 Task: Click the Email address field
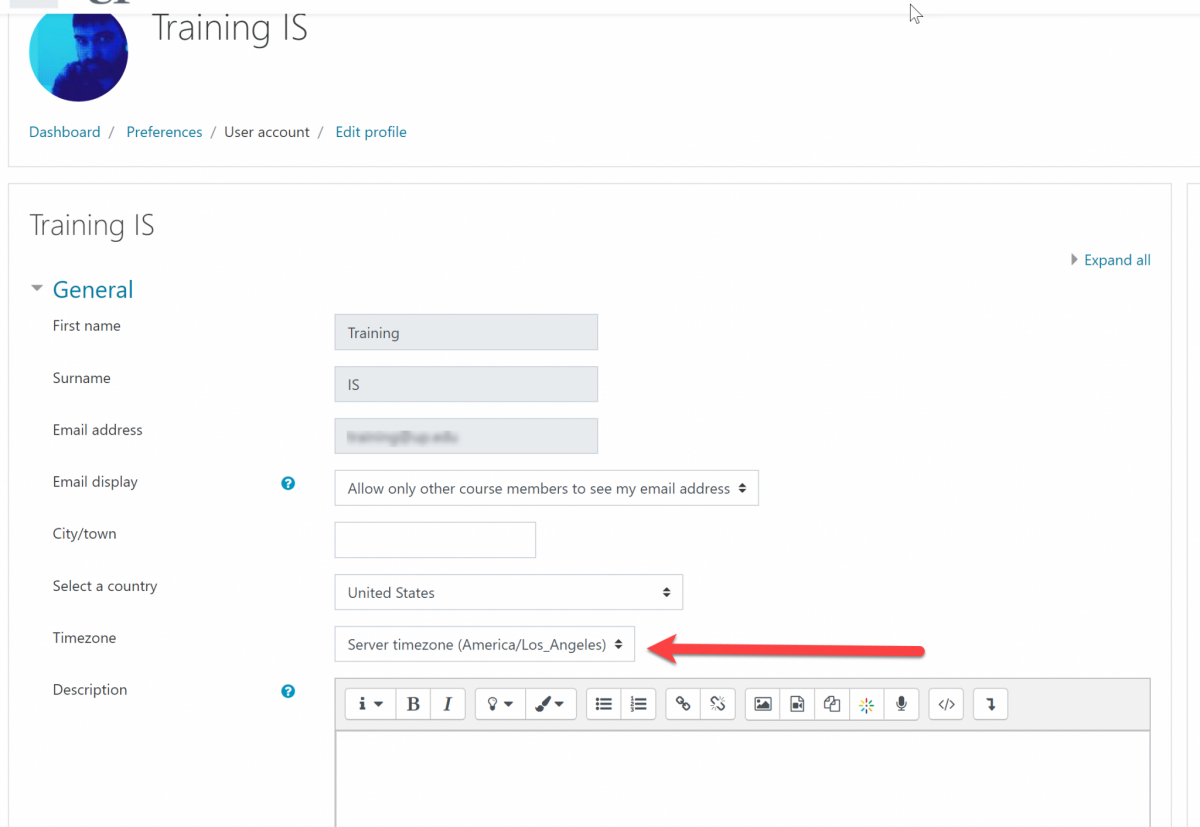(x=466, y=436)
